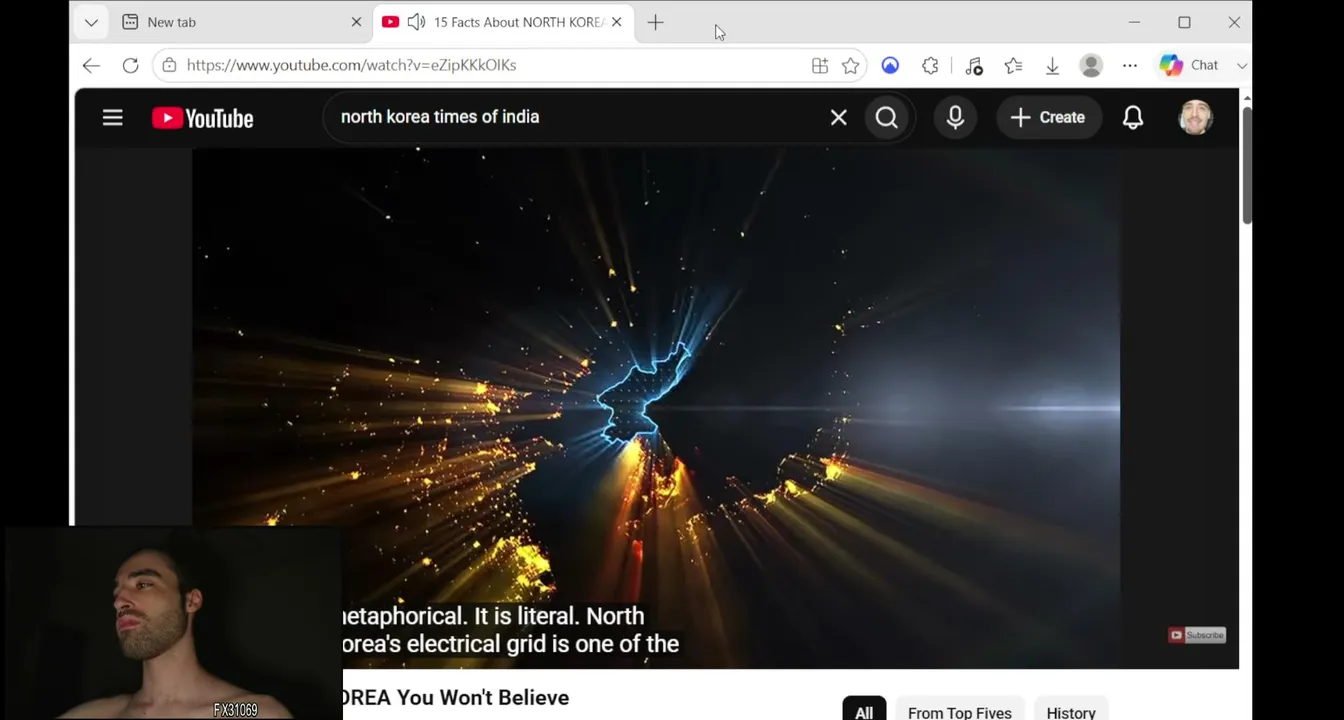The height and width of the screenshot is (720, 1344).
Task: Open Copilot Chat in the browser
Action: (1189, 65)
